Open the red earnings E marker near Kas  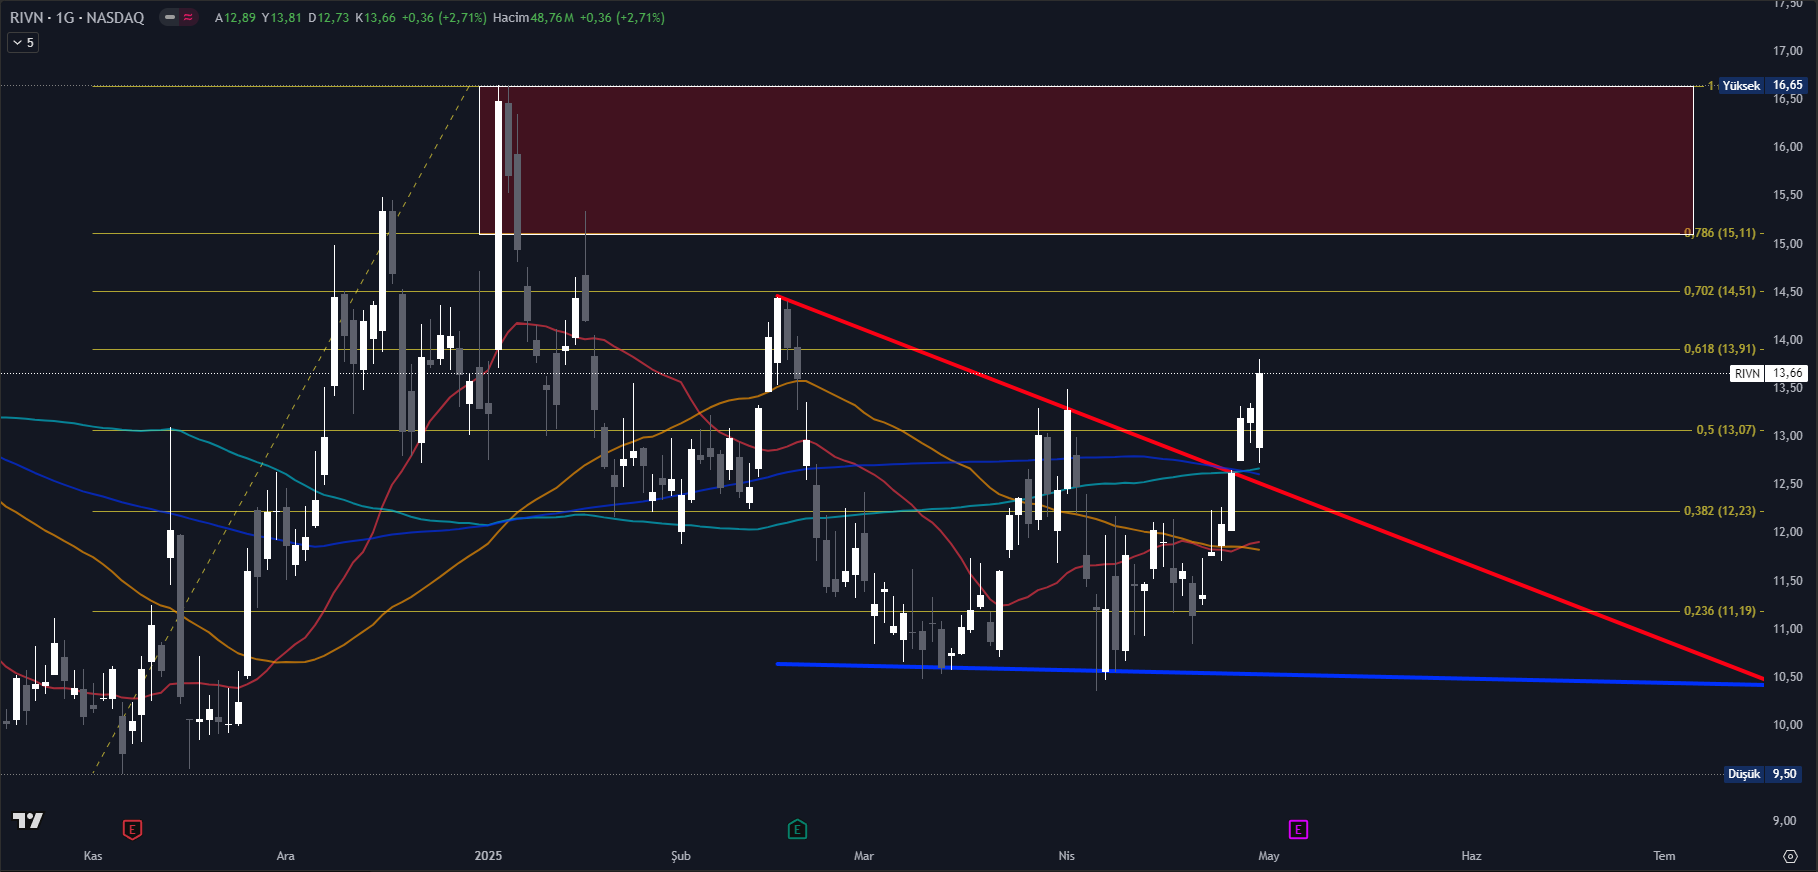[132, 829]
